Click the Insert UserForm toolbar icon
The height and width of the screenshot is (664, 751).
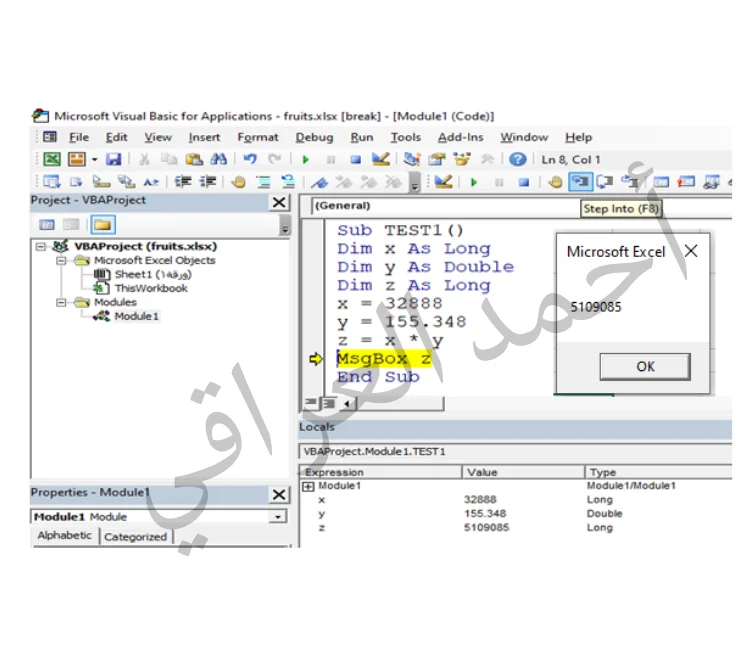[x=77, y=159]
